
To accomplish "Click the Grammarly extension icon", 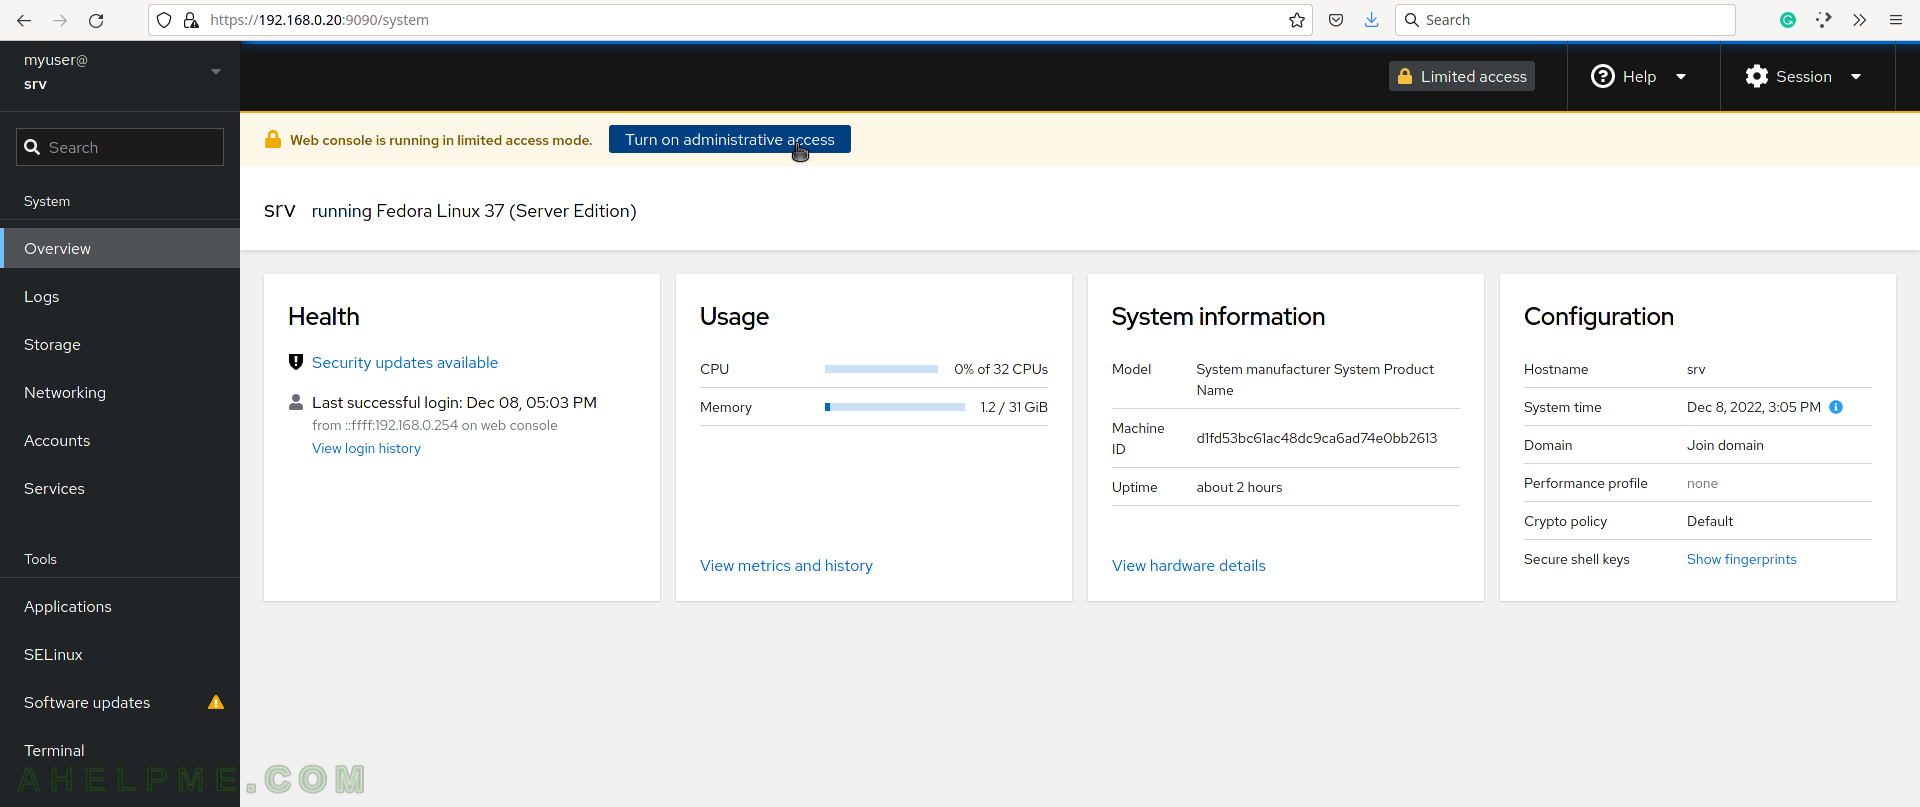I will pyautogui.click(x=1788, y=20).
